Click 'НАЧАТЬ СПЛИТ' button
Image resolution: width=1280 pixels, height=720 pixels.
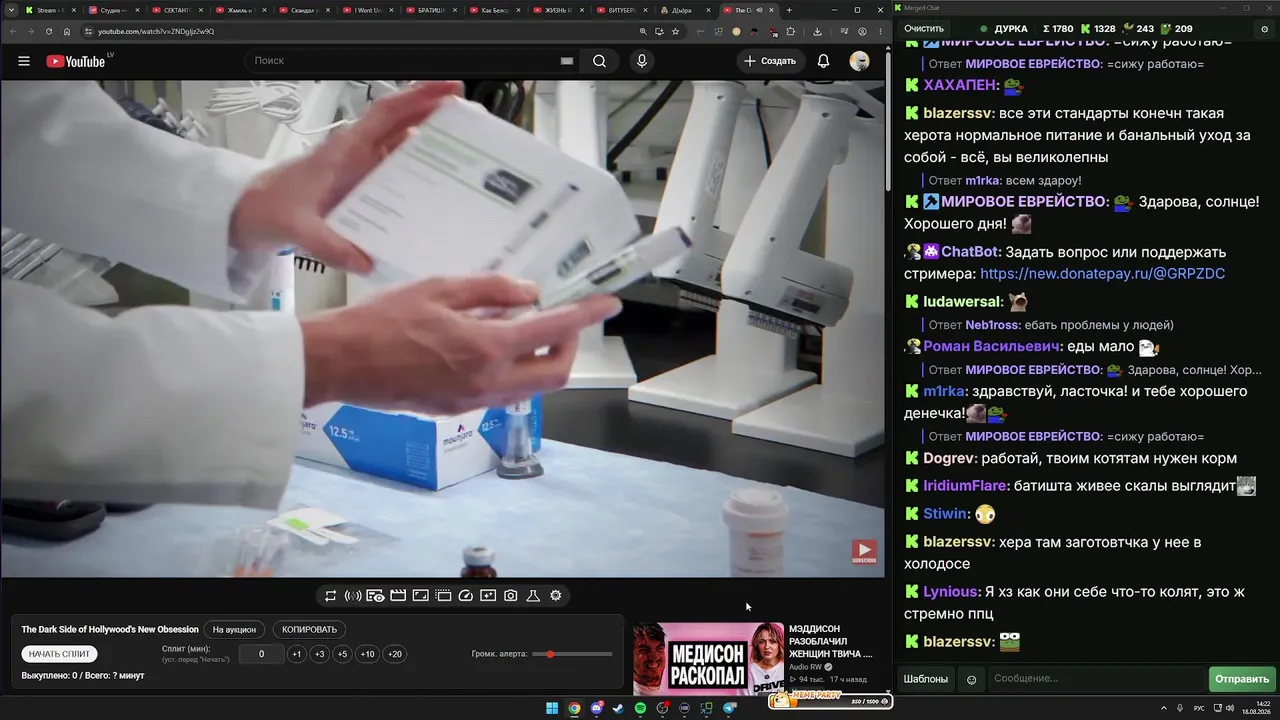click(60, 654)
